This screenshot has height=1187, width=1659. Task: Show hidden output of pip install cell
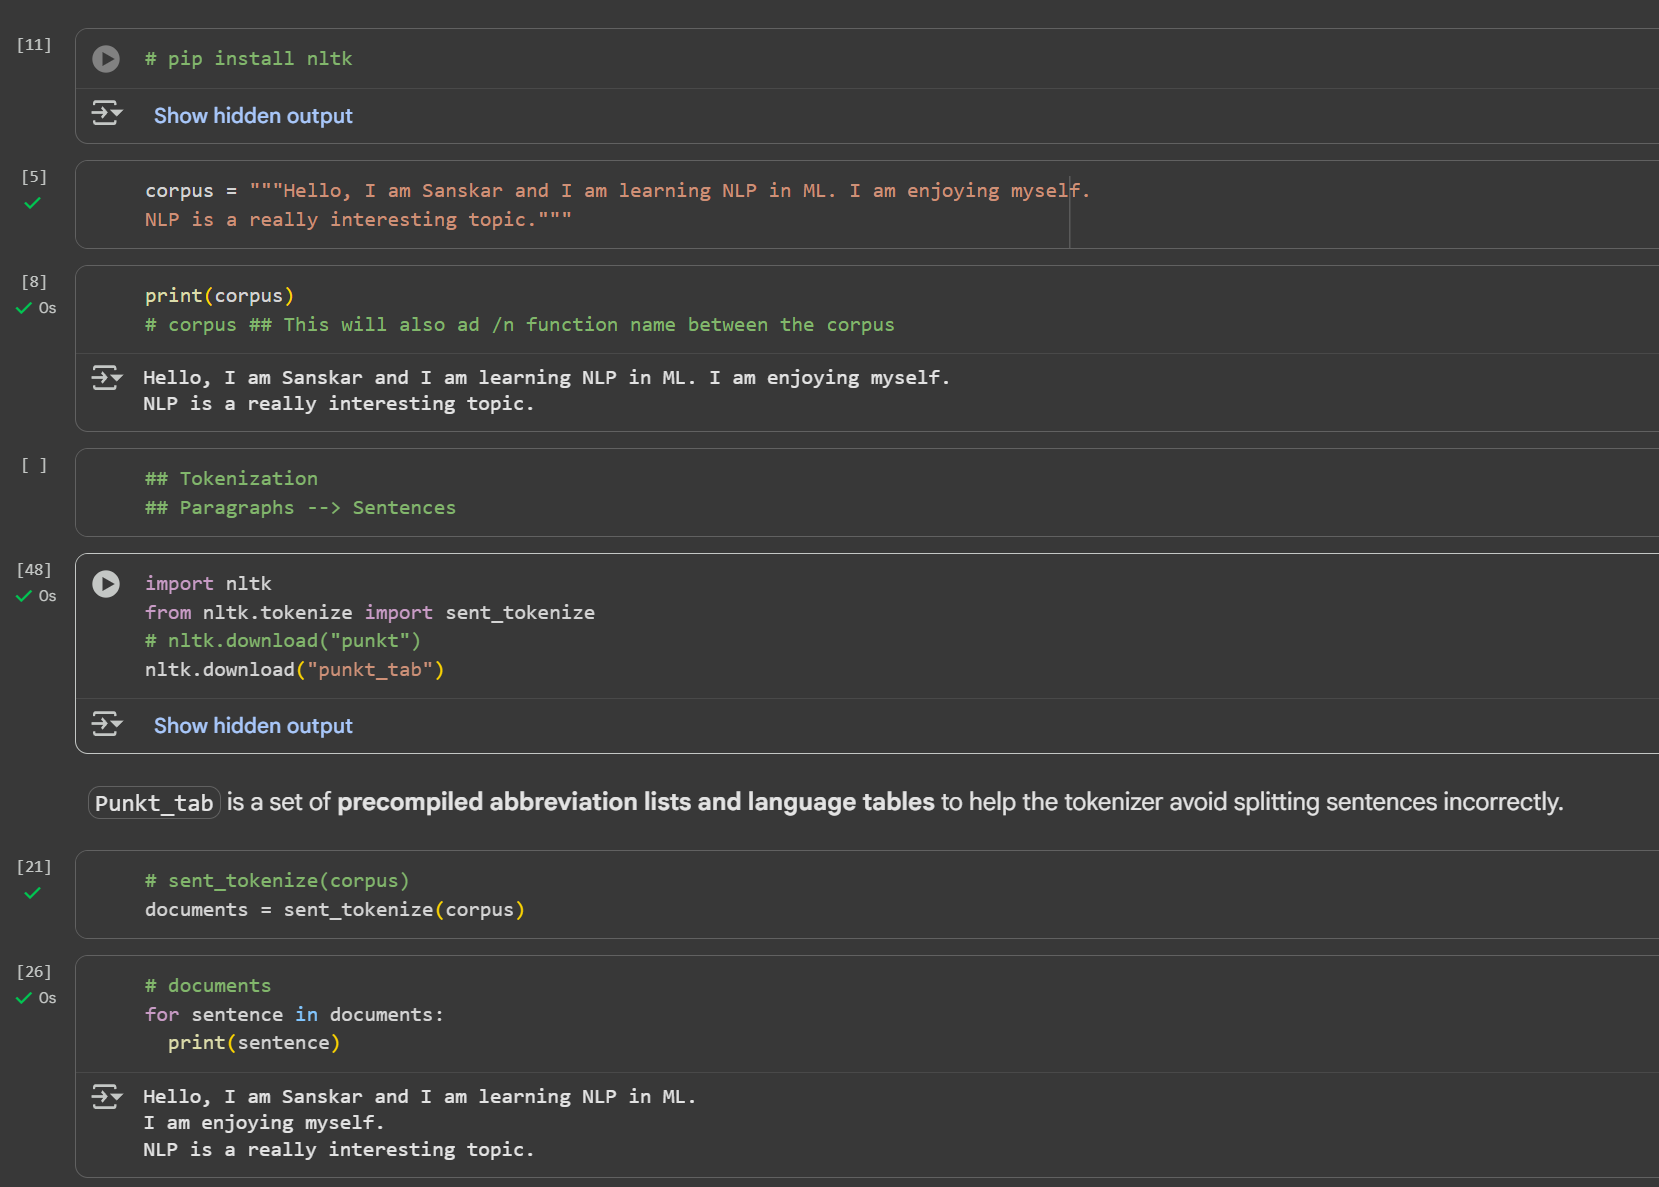tap(253, 116)
